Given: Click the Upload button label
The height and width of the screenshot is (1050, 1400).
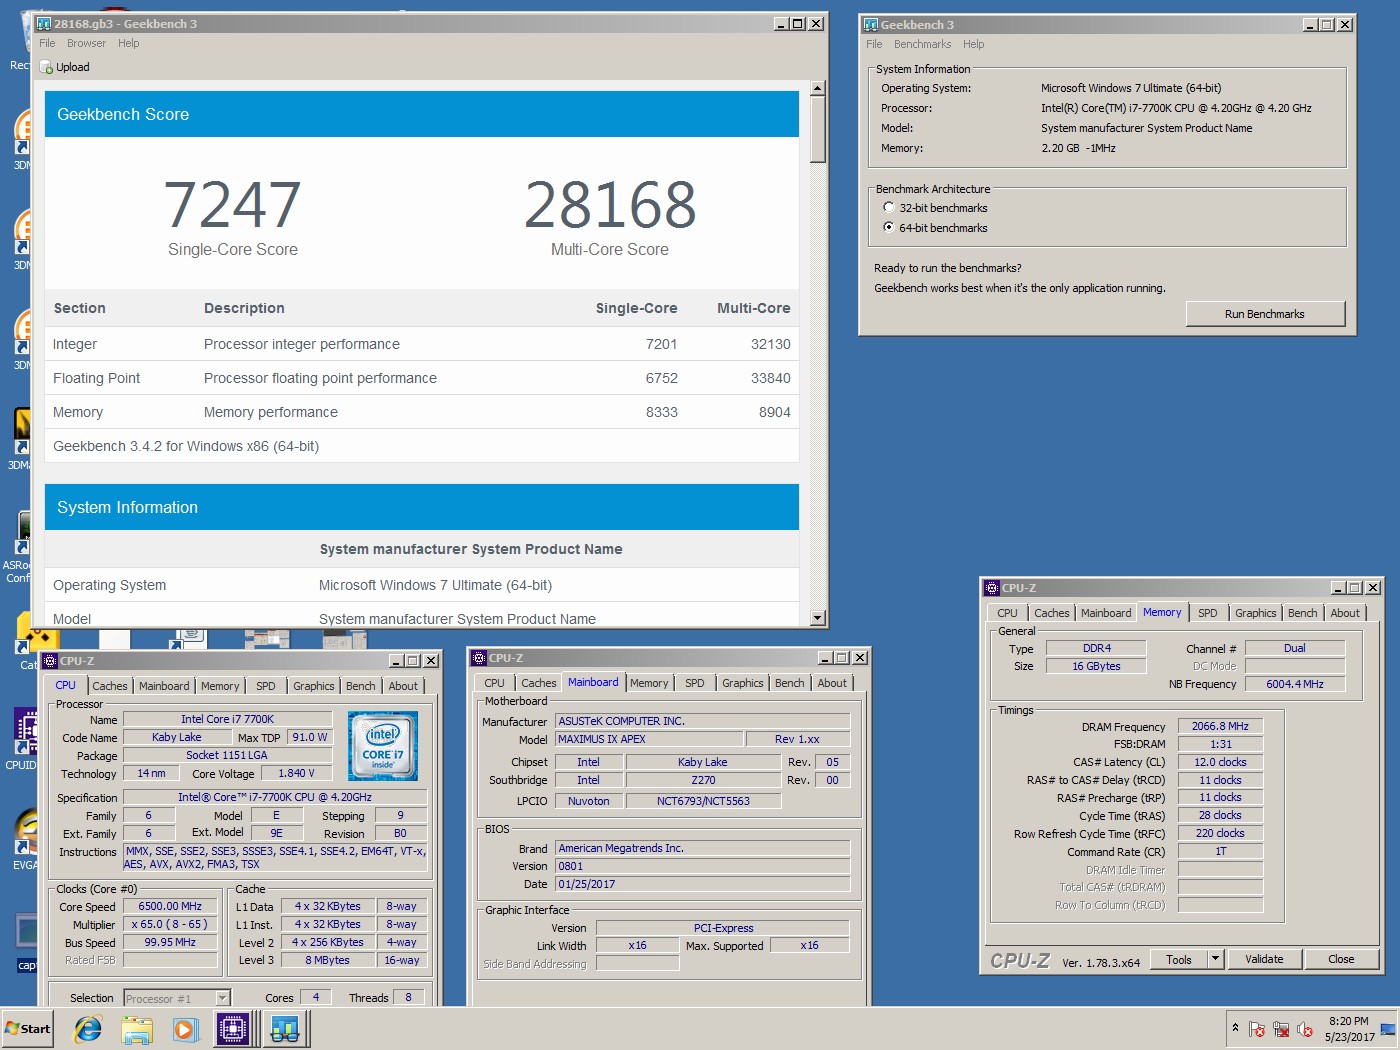Looking at the screenshot, I should (x=72, y=67).
